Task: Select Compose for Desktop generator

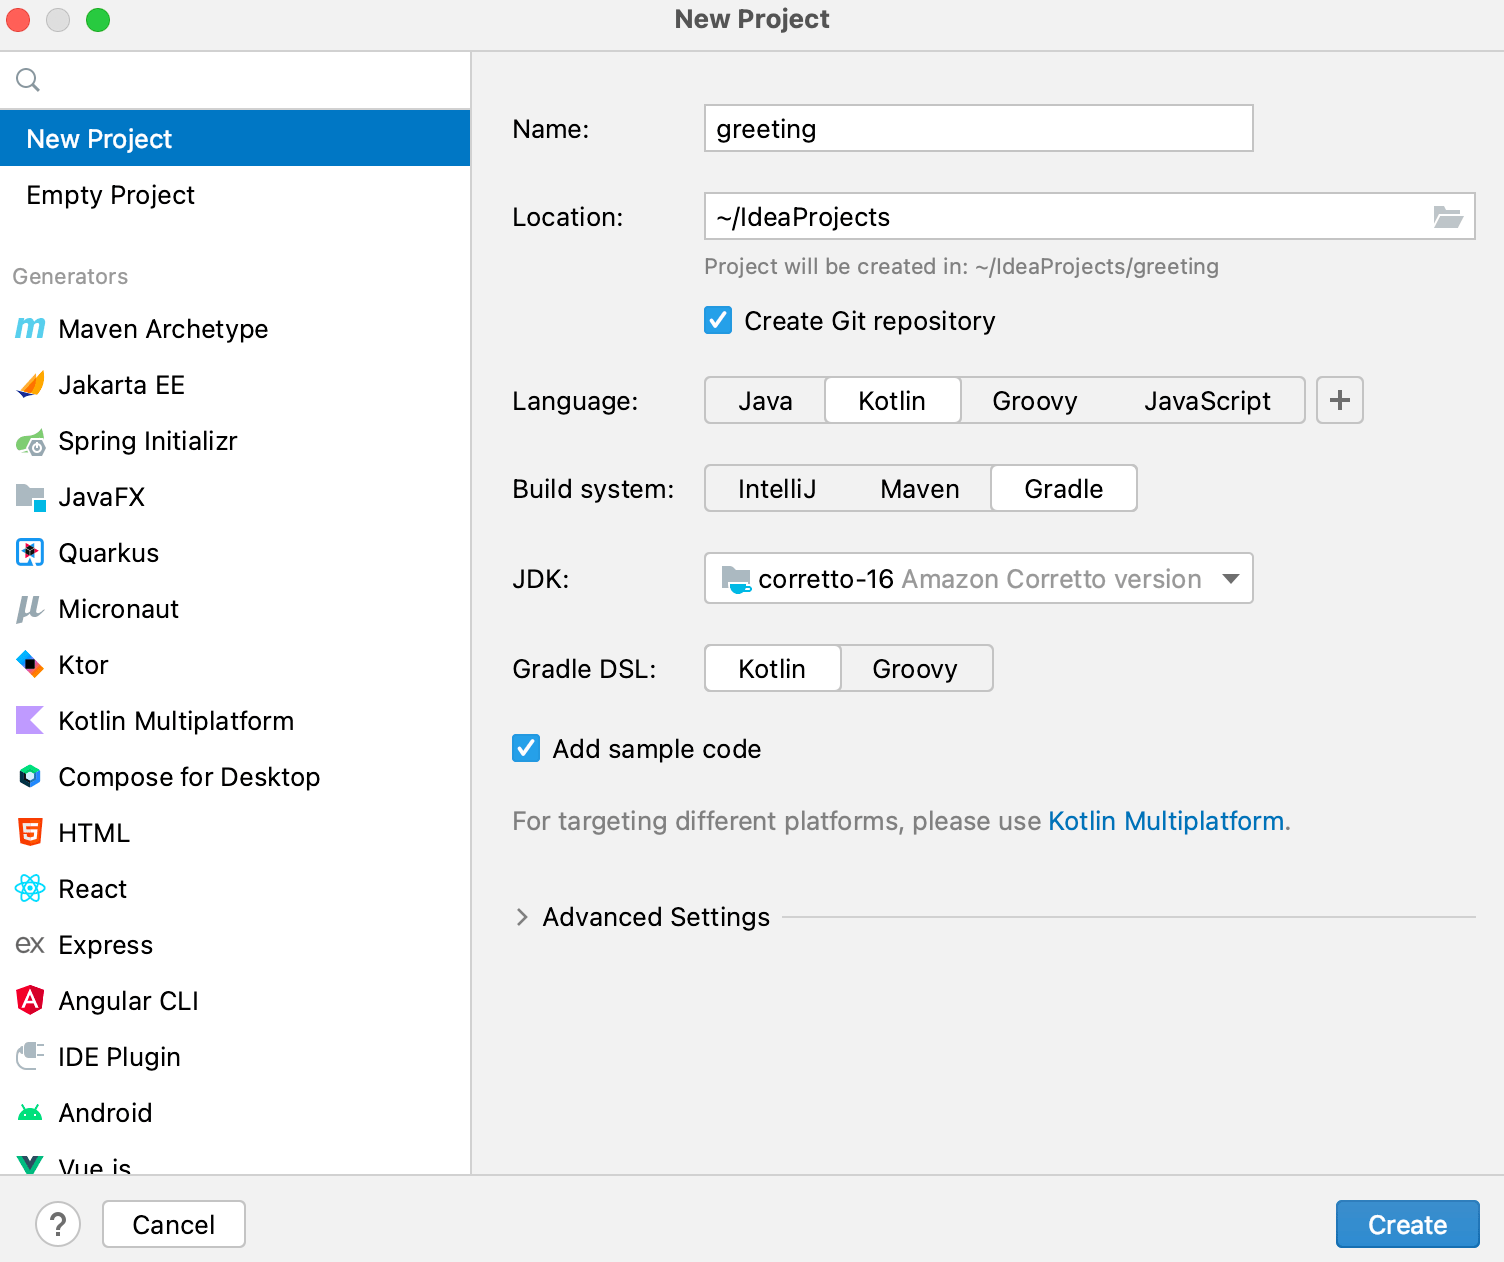Action: pos(189,777)
